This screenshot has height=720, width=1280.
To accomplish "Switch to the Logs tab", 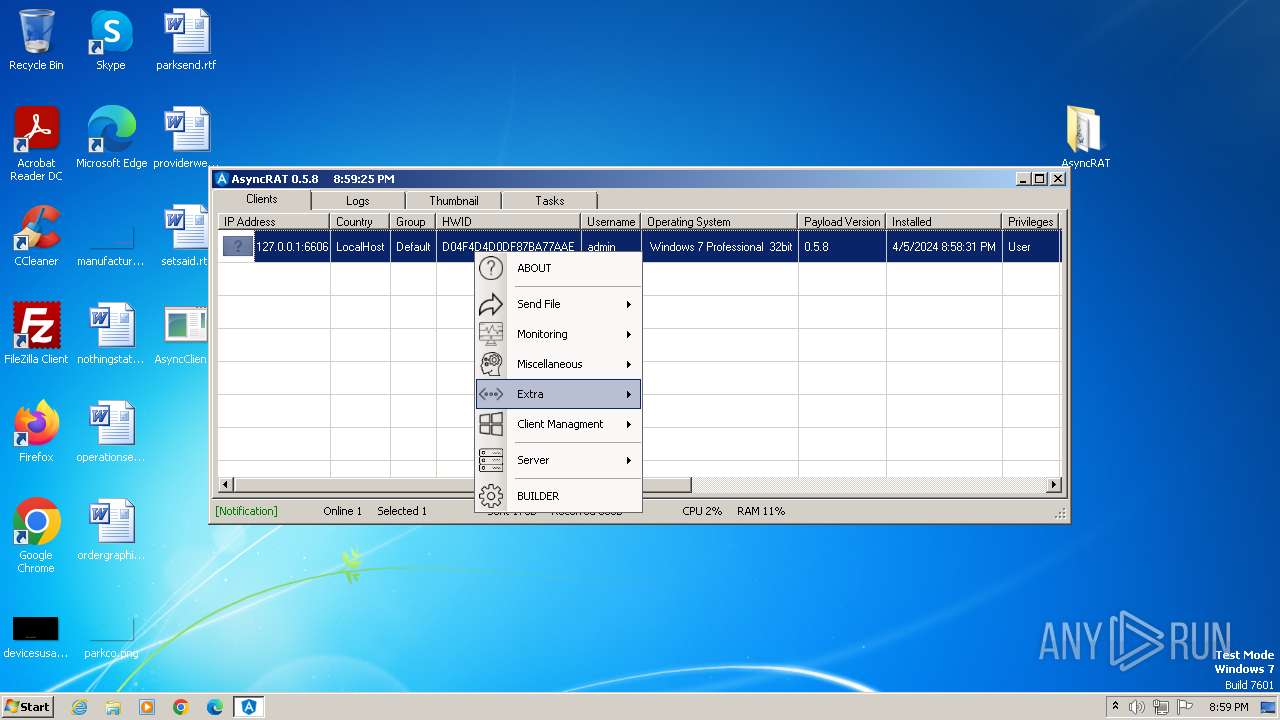I will click(x=357, y=201).
